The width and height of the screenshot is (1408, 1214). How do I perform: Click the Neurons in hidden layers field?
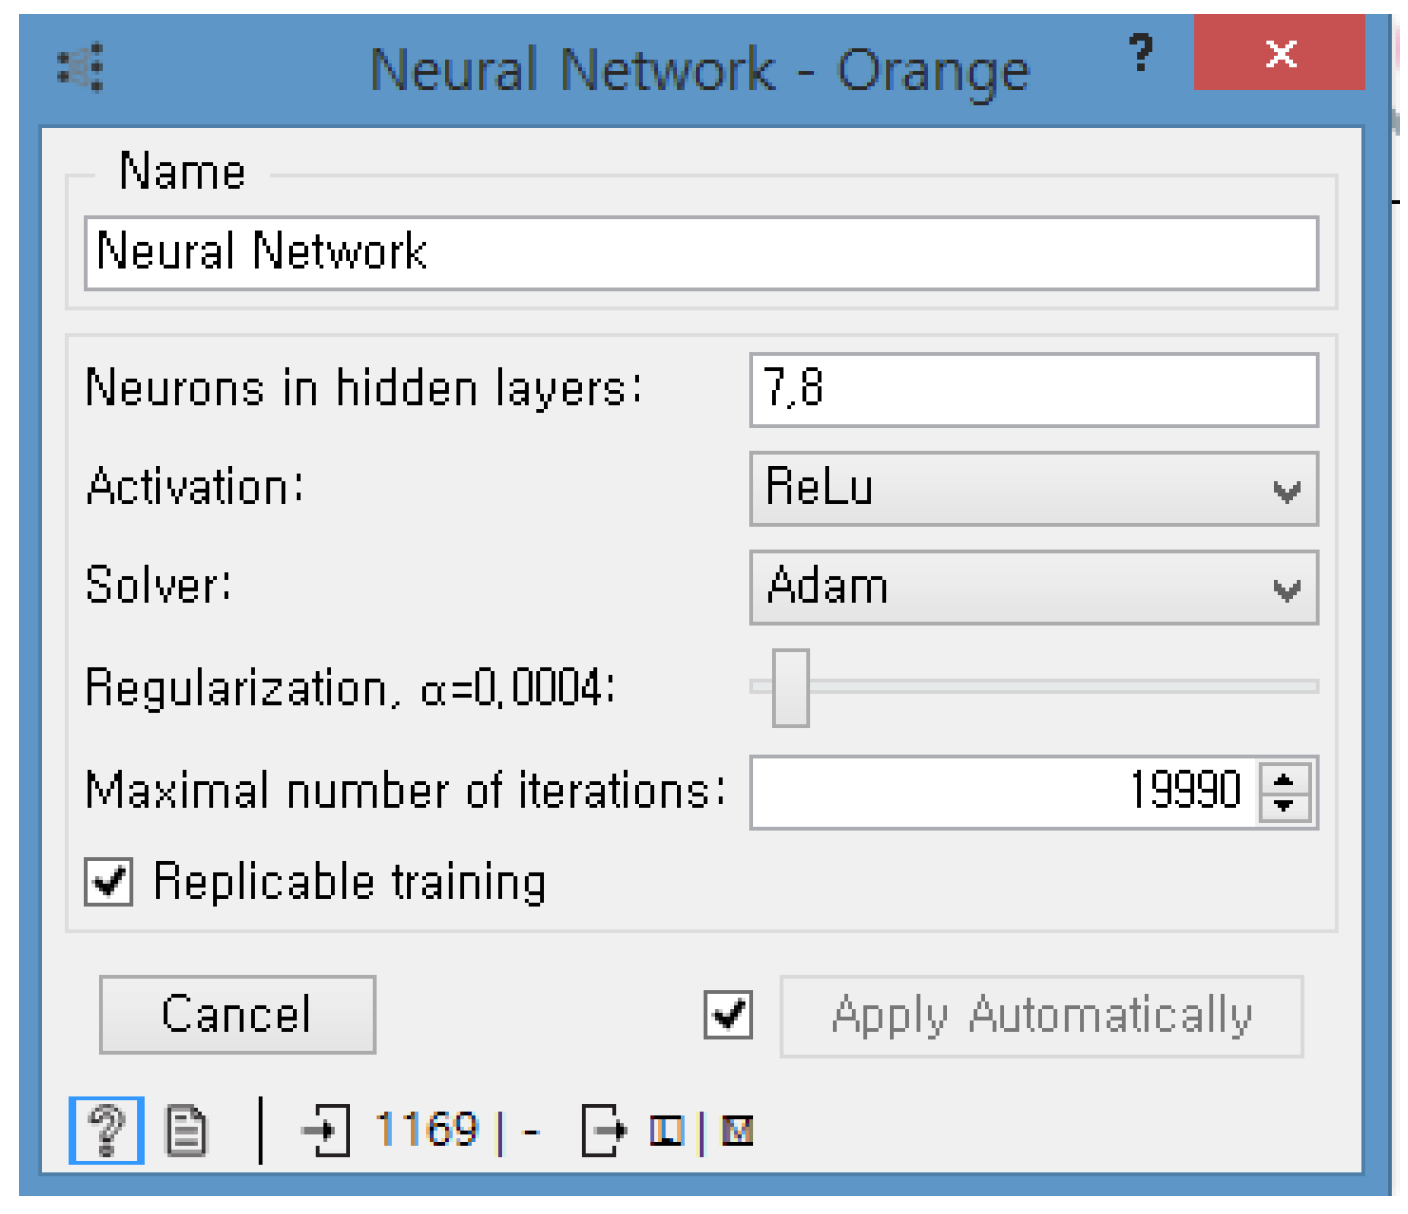[x=1033, y=389]
